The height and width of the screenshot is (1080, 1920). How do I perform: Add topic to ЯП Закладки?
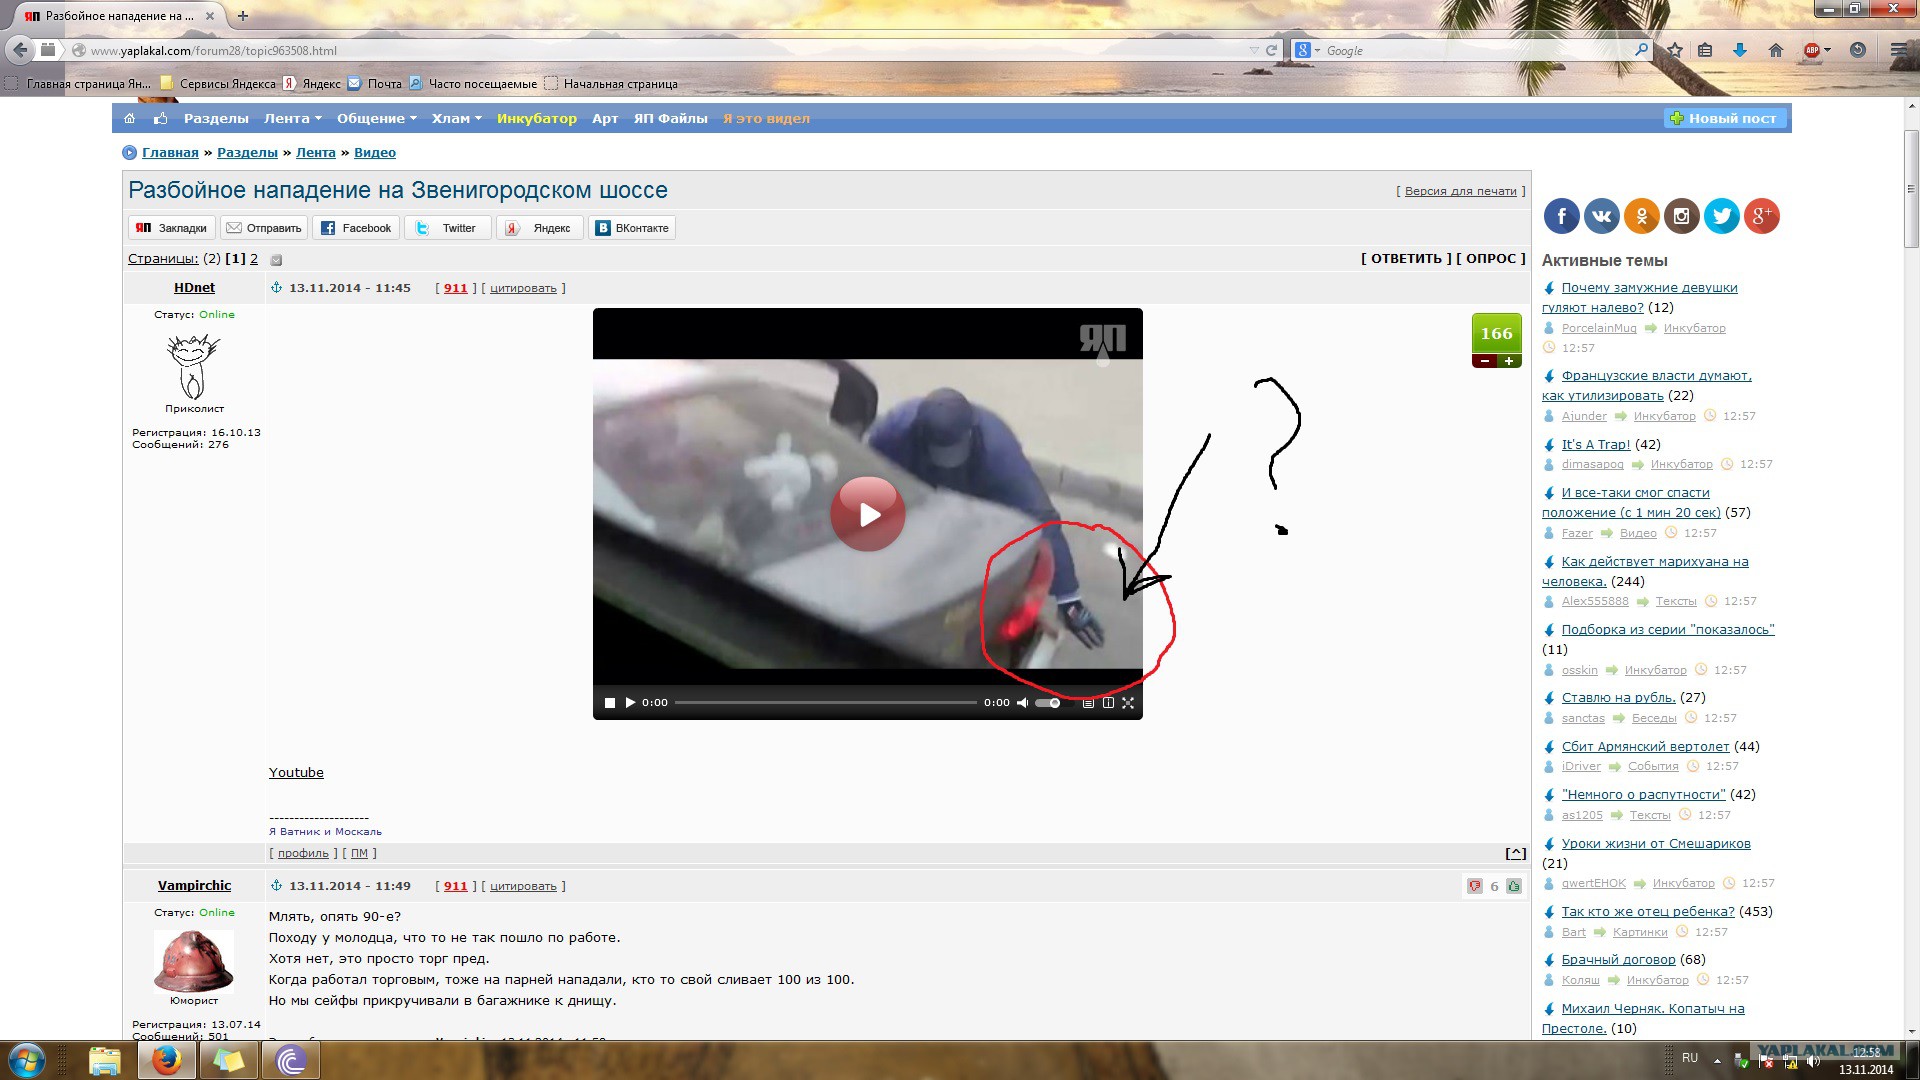[x=172, y=228]
